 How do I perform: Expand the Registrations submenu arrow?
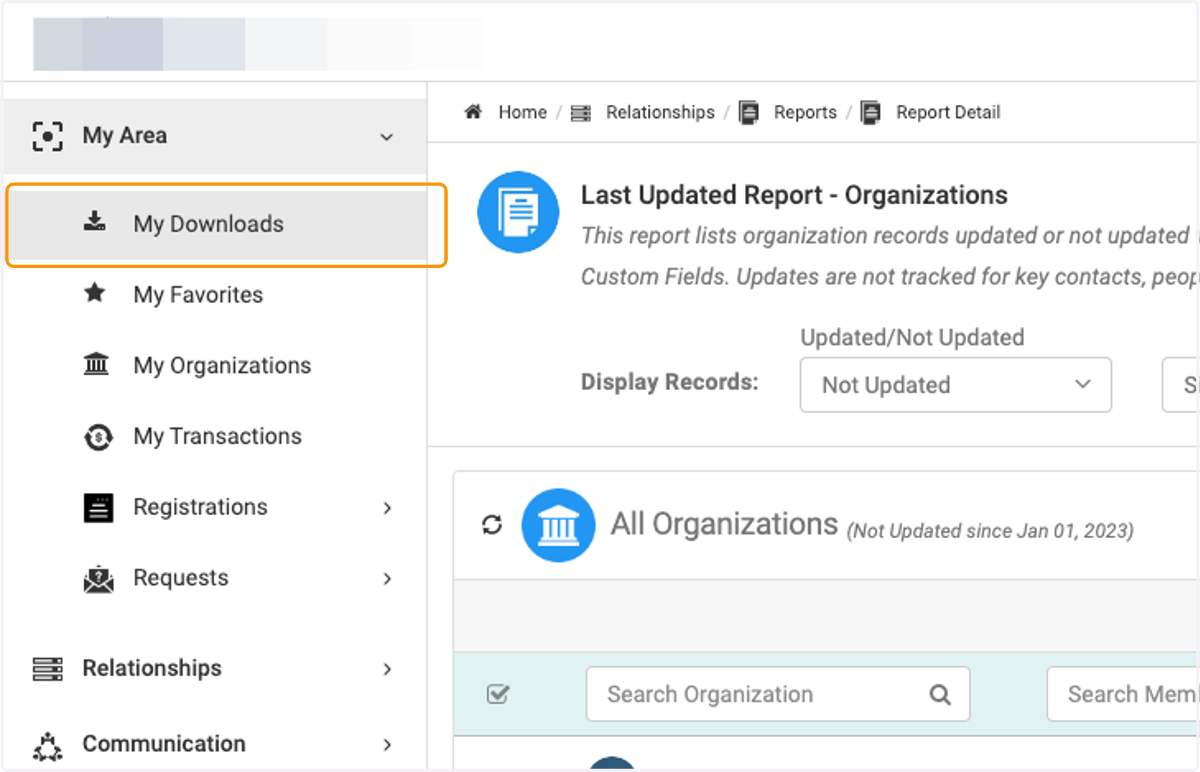pyautogui.click(x=387, y=508)
